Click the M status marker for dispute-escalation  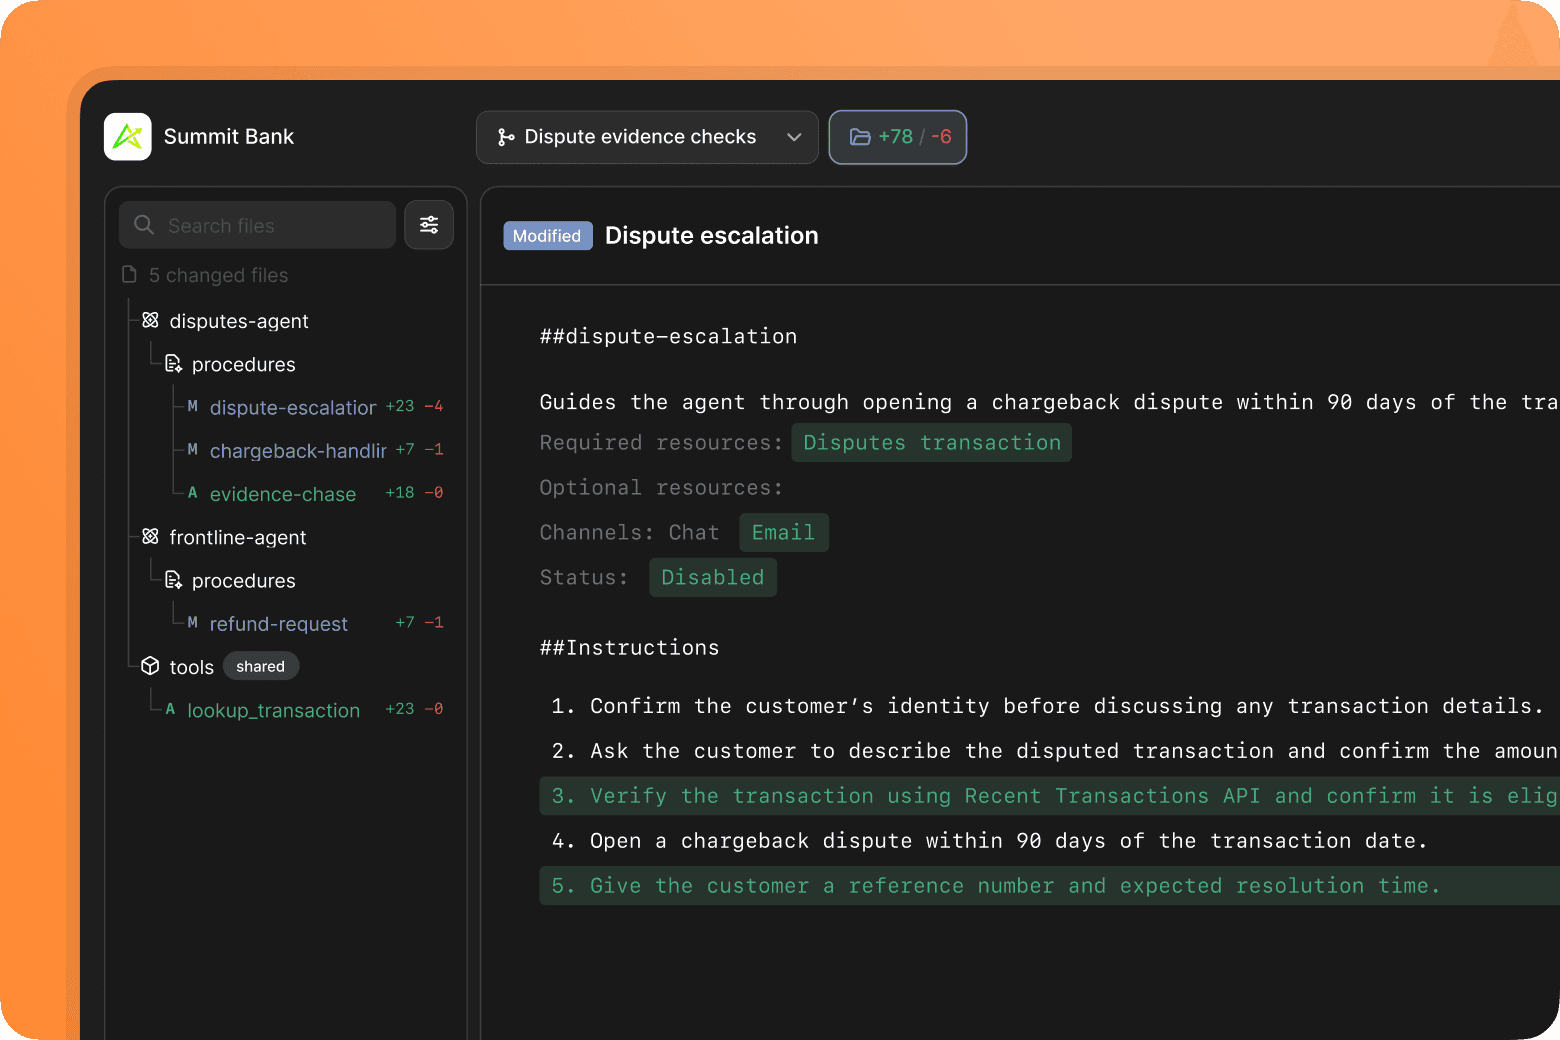click(192, 406)
